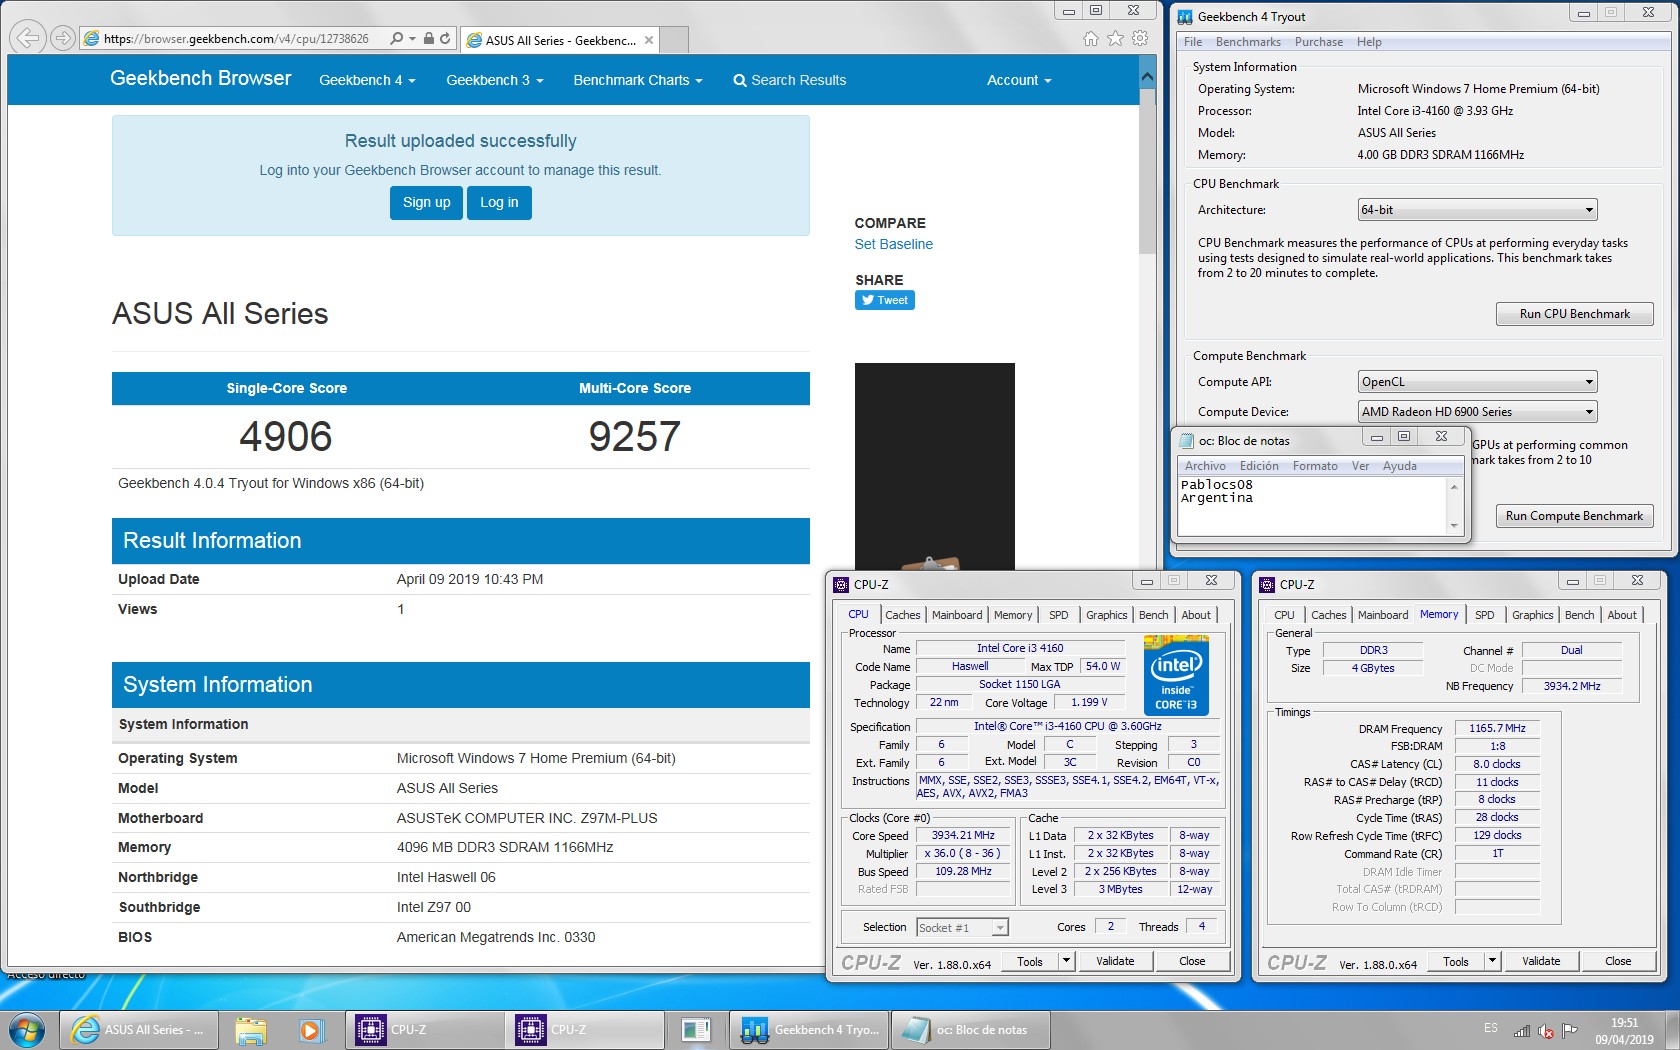
Task: Open Tools dropdown arrow in CPU window
Action: [x=1066, y=961]
